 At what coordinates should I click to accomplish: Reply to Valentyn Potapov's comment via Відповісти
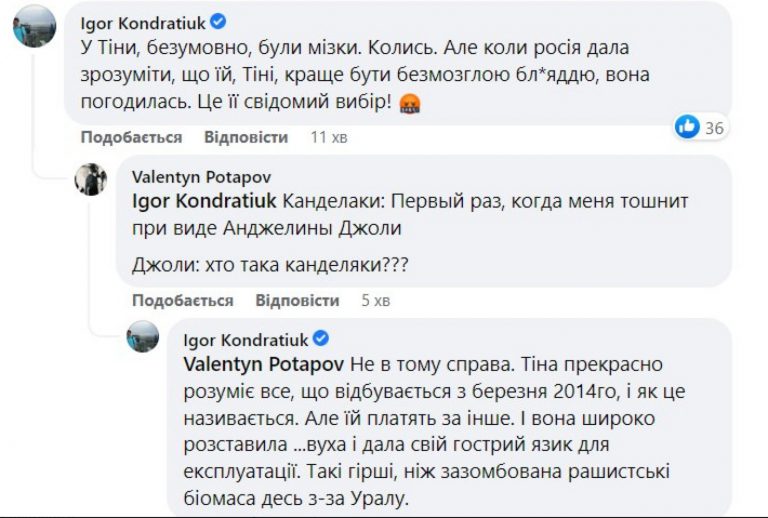[297, 300]
